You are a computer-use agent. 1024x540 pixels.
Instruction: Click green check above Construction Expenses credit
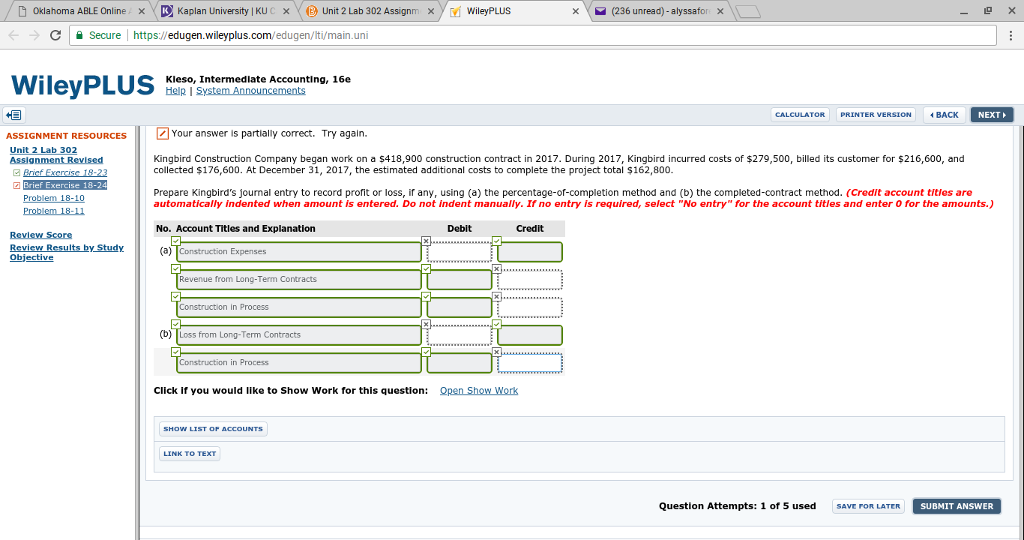pyautogui.click(x=497, y=241)
